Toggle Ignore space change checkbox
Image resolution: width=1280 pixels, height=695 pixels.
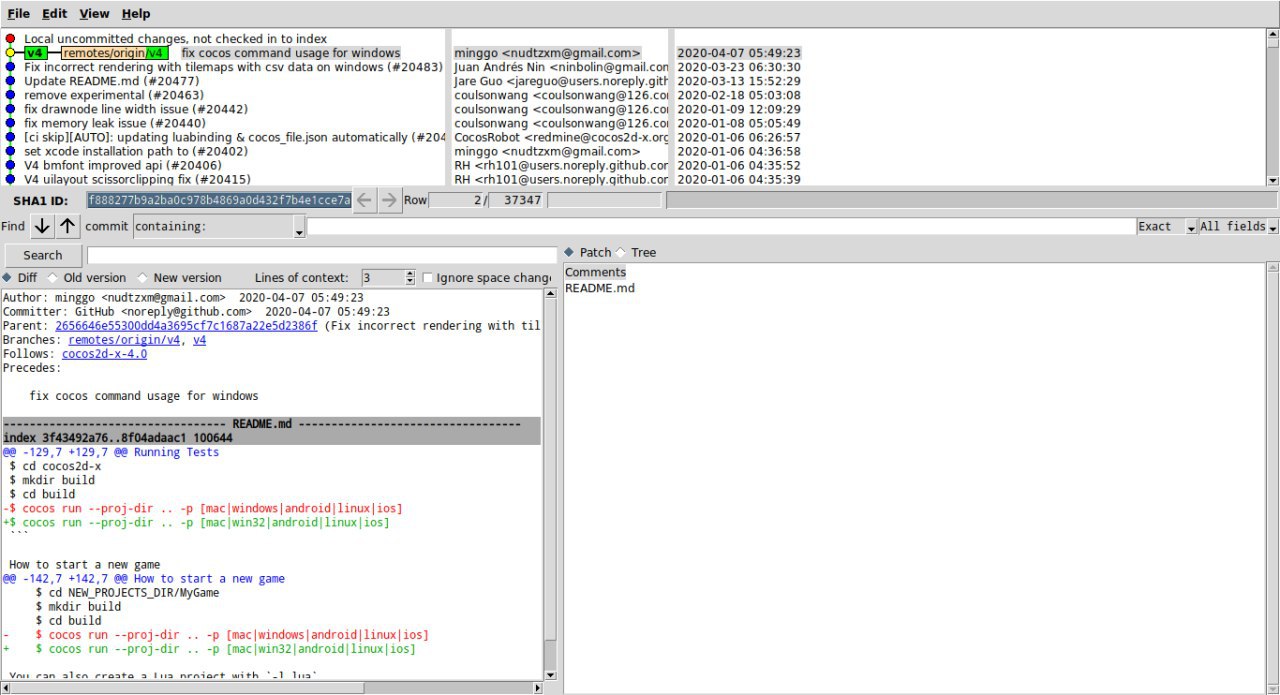click(x=428, y=278)
